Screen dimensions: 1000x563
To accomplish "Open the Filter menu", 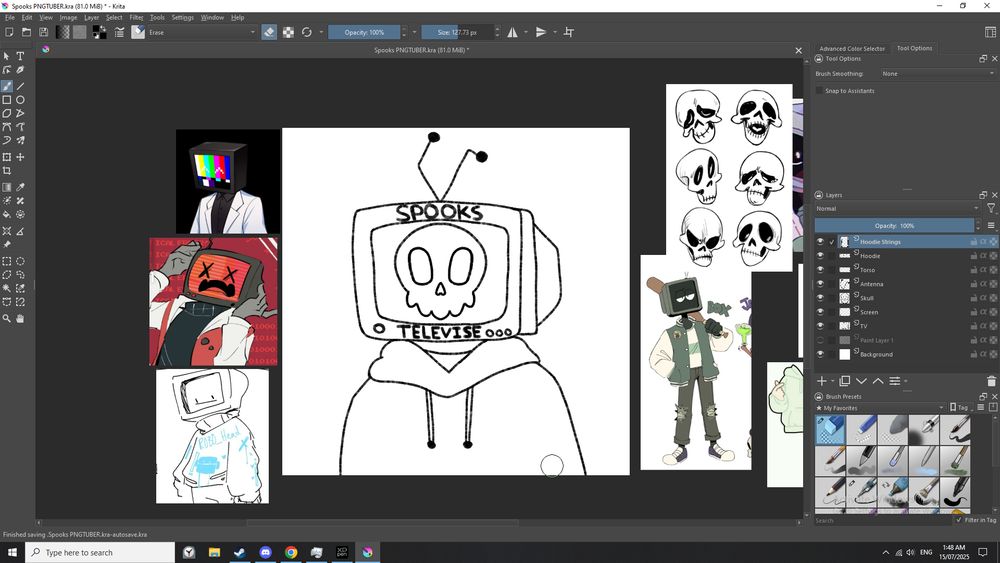I will (136, 17).
